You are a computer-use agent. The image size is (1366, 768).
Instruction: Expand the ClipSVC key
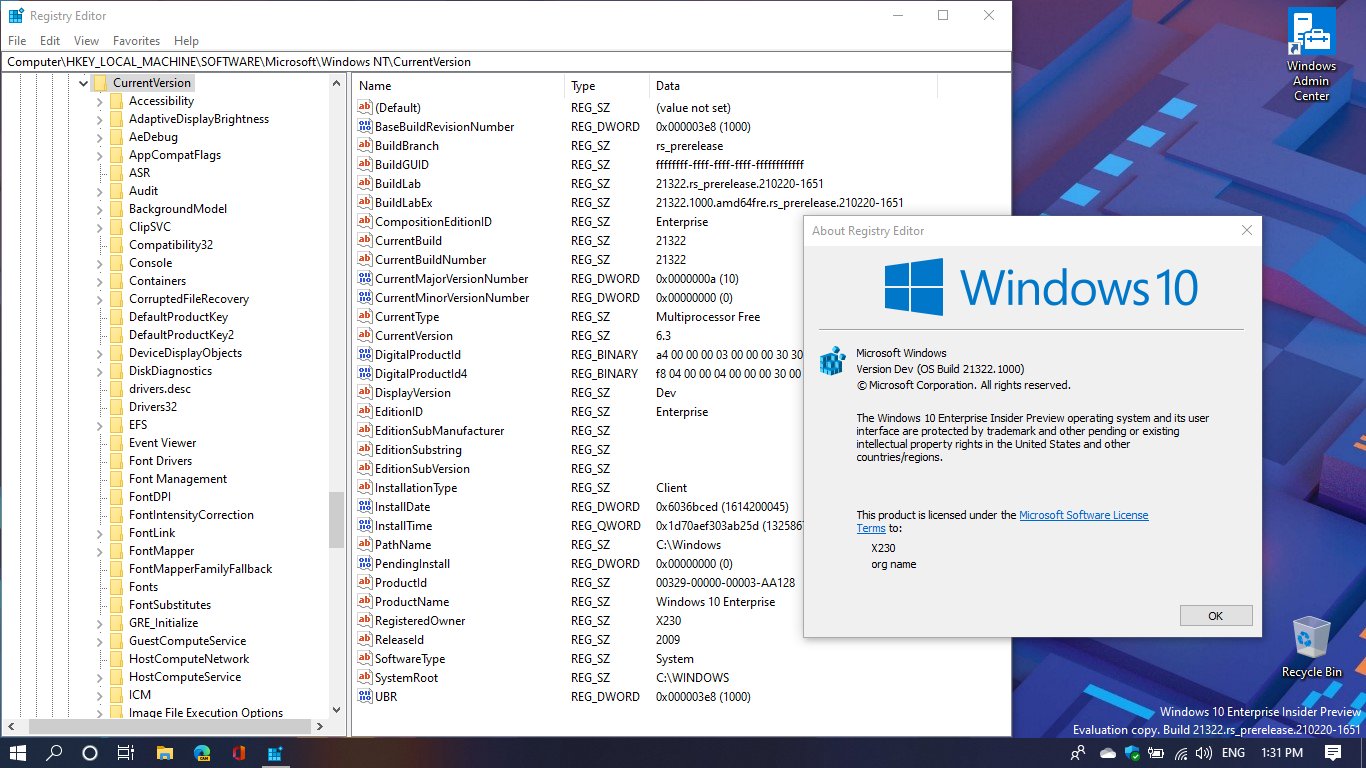[x=100, y=227]
